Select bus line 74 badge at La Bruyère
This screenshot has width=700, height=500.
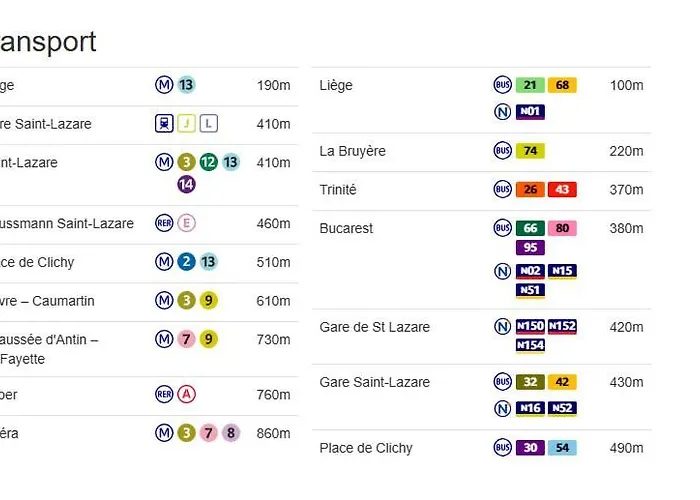coord(530,151)
